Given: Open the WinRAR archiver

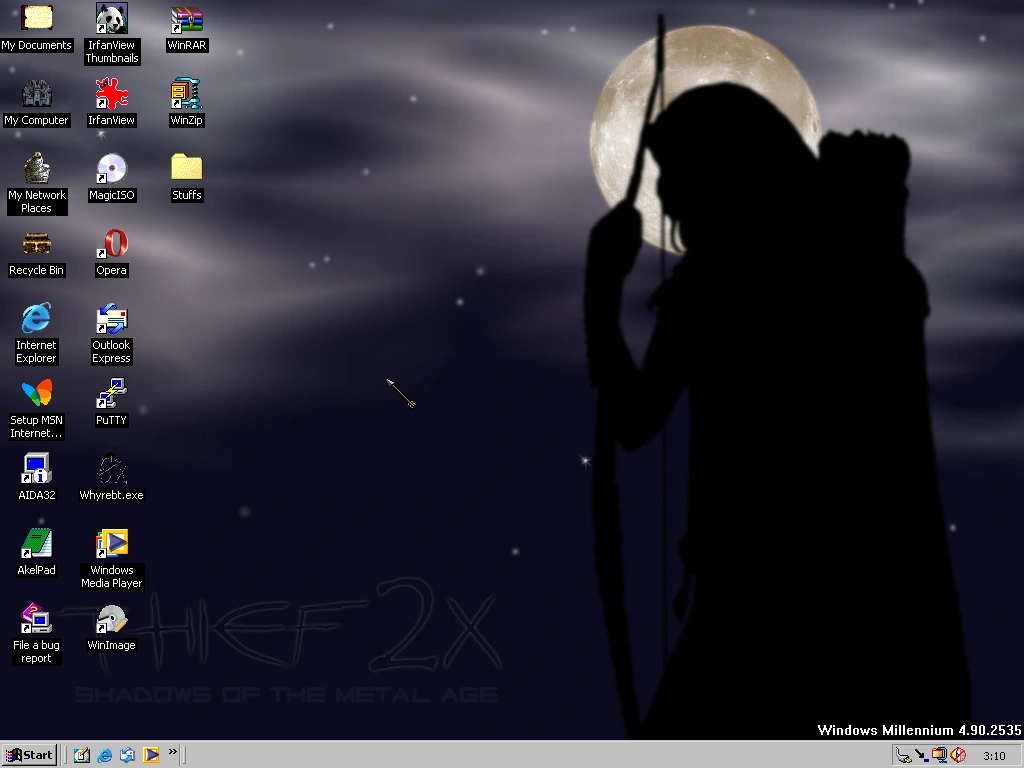Looking at the screenshot, I should [x=186, y=18].
